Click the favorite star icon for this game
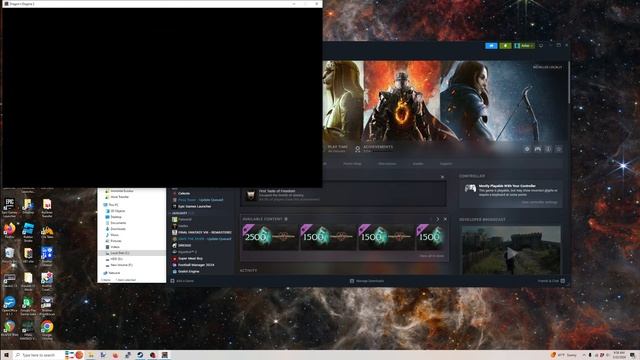Image resolution: width=640 pixels, height=360 pixels. (559, 149)
